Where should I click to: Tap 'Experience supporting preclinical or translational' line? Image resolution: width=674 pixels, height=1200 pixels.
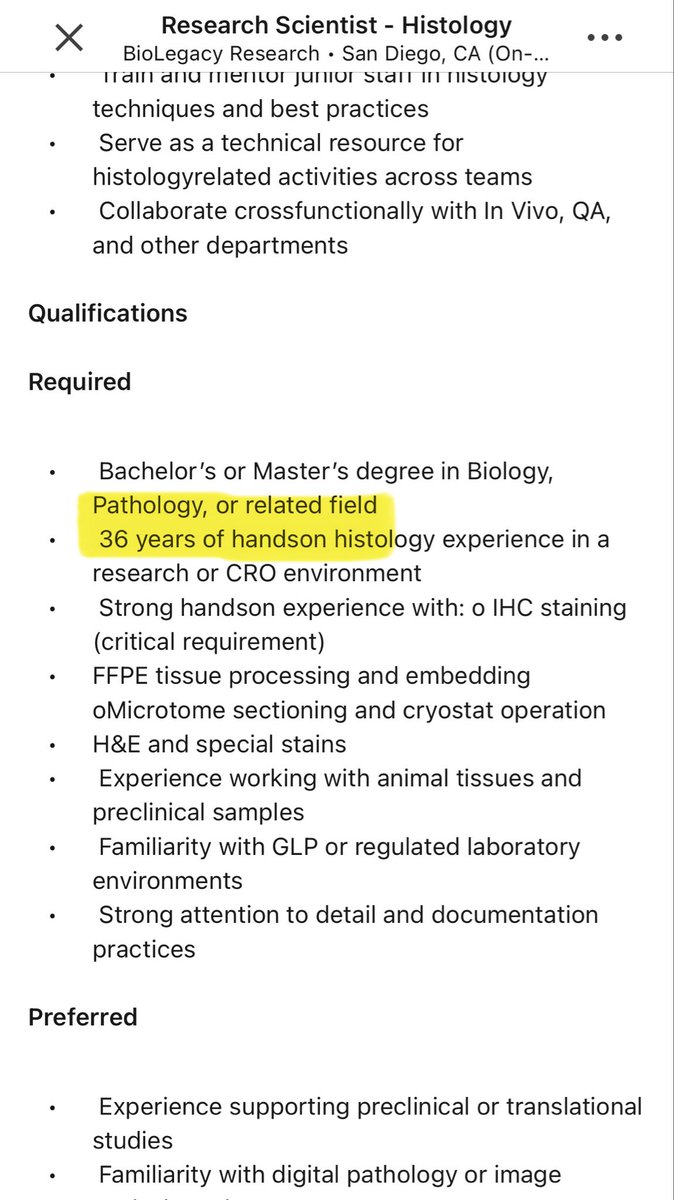(370, 1107)
